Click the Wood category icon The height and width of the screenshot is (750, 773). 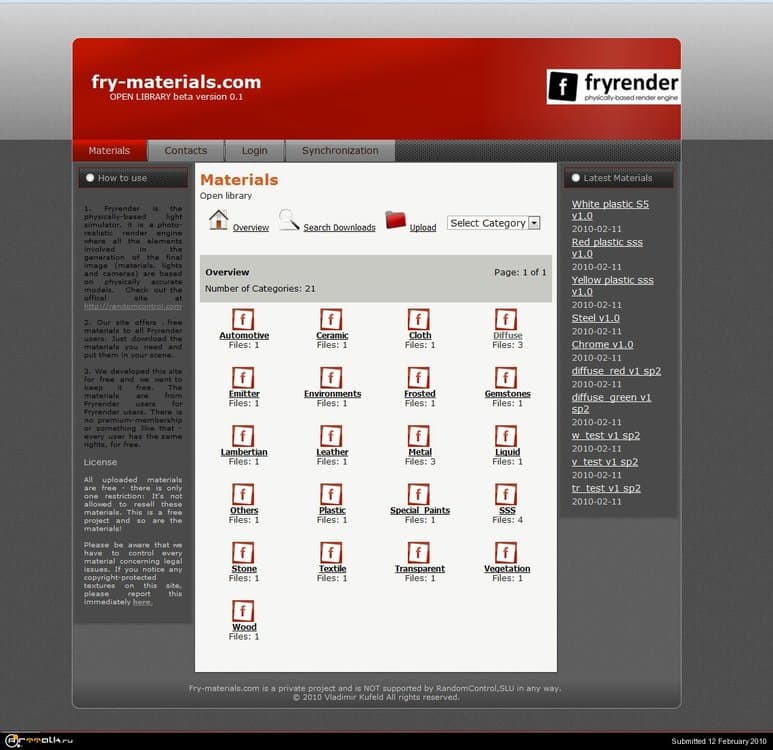coord(243,610)
